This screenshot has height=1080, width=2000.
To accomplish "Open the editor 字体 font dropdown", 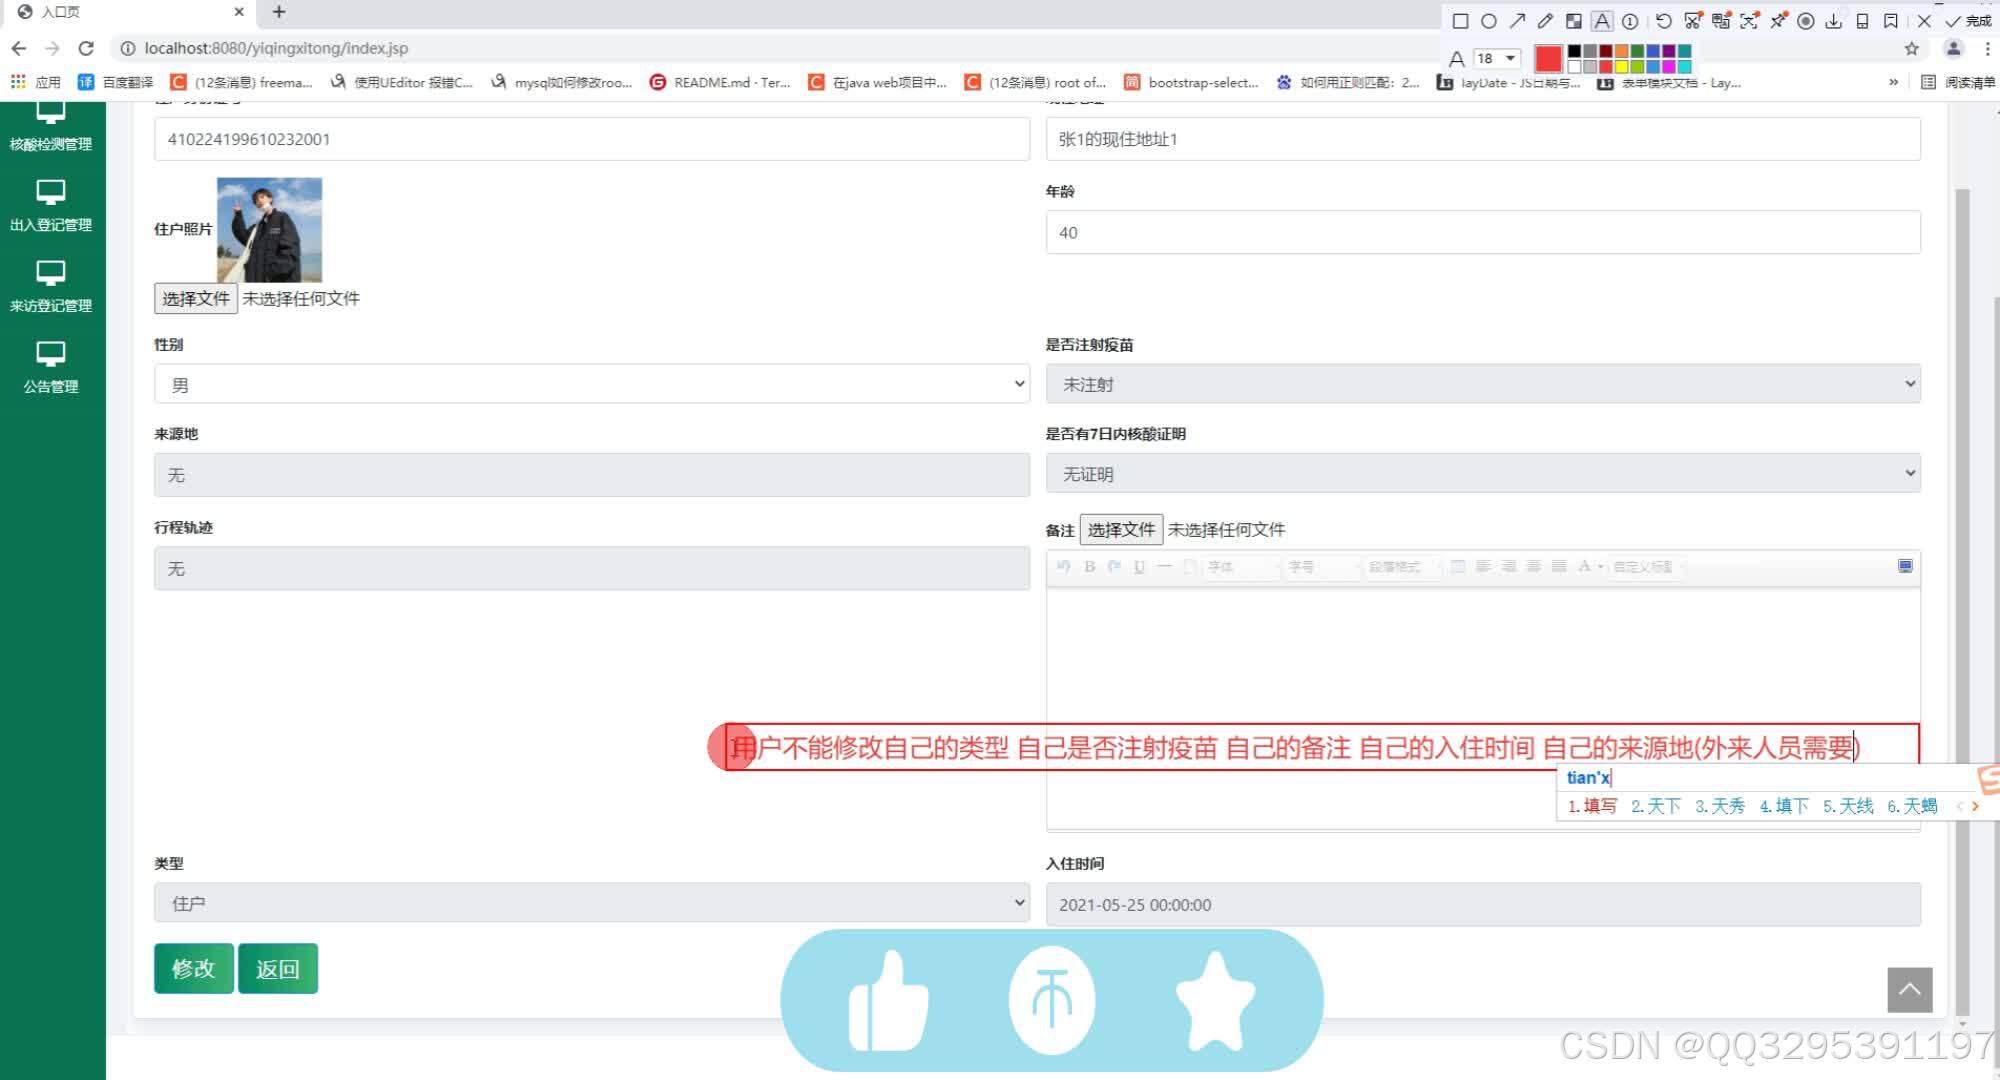I will click(1243, 567).
